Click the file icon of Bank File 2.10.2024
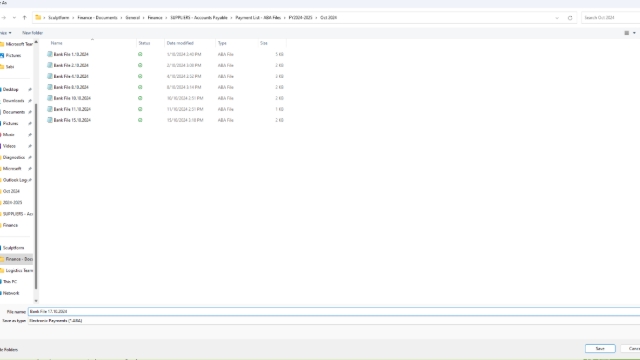Image resolution: width=640 pixels, height=360 pixels. [50, 65]
